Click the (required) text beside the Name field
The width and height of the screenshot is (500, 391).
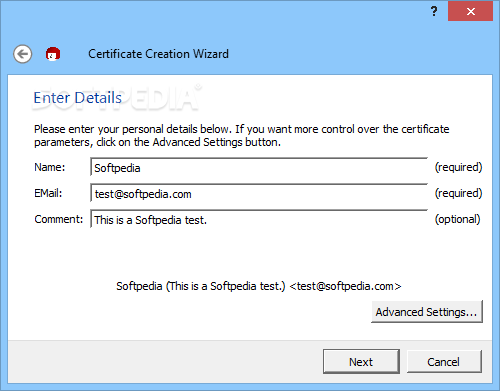[x=458, y=167]
